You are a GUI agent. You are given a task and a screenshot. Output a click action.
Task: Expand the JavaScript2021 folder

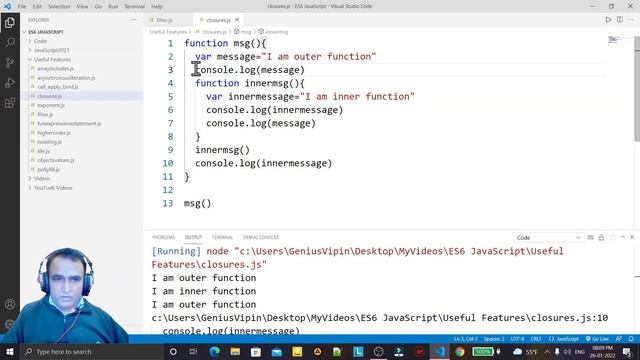click(51, 50)
